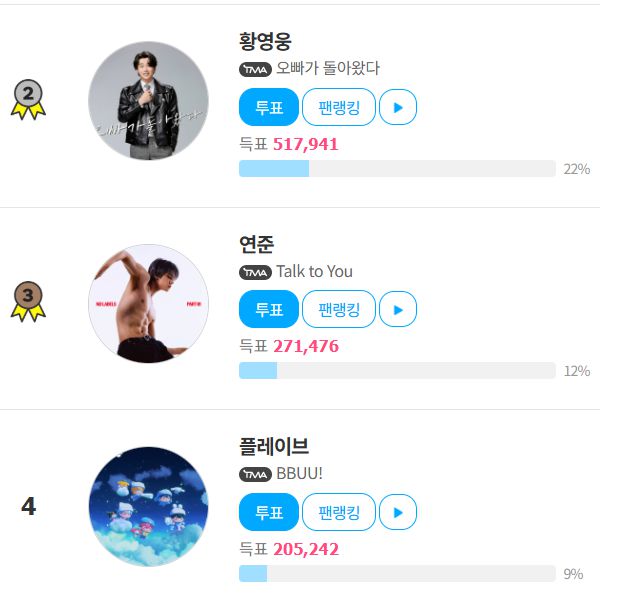Click the artist name 연준
This screenshot has height=608, width=635.
256,245
